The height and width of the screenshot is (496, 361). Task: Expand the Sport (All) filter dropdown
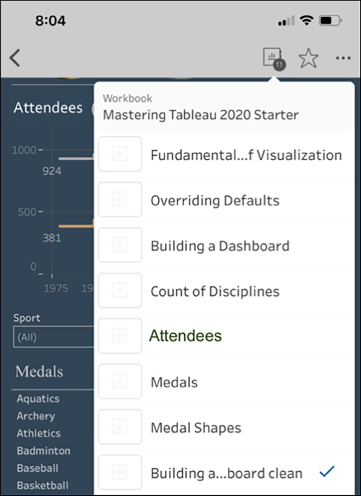coord(53,337)
